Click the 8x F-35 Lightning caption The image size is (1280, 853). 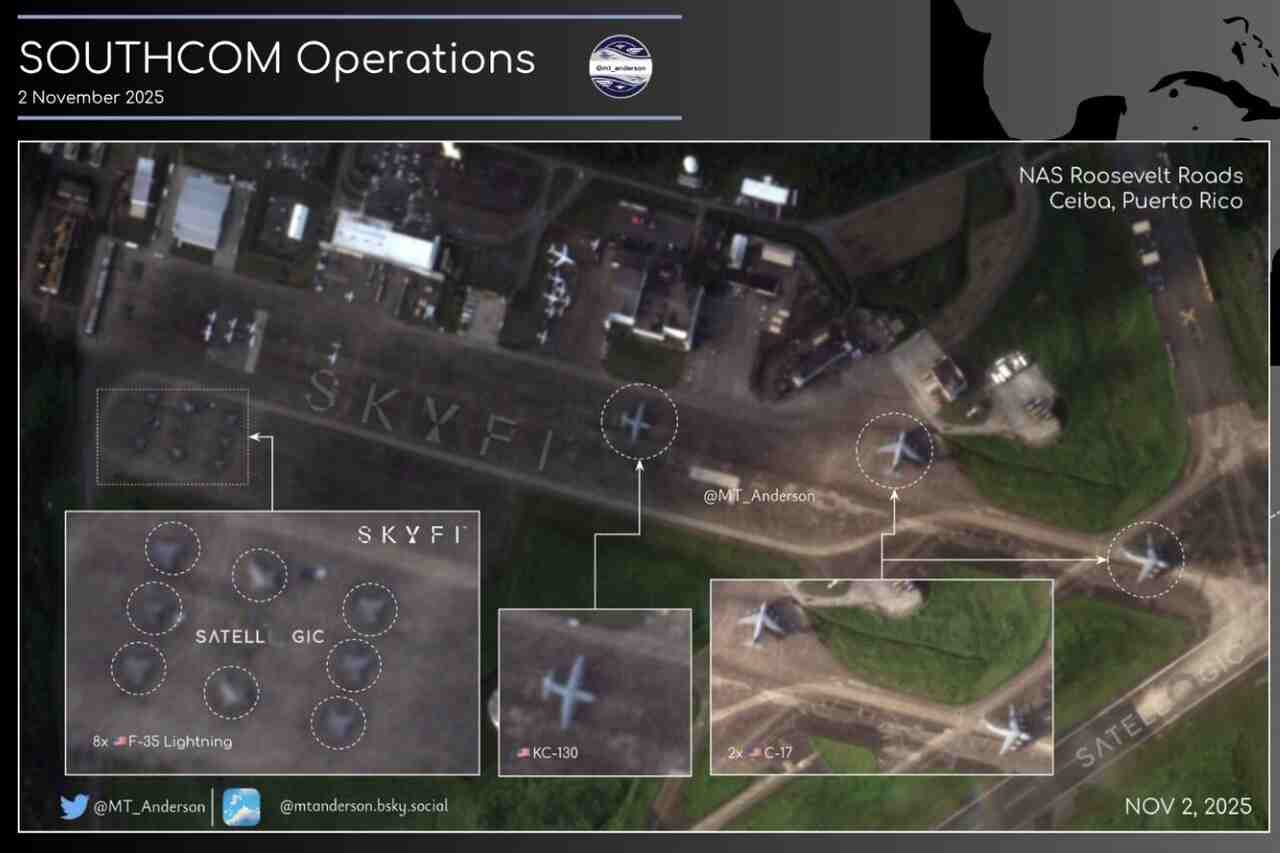point(162,742)
